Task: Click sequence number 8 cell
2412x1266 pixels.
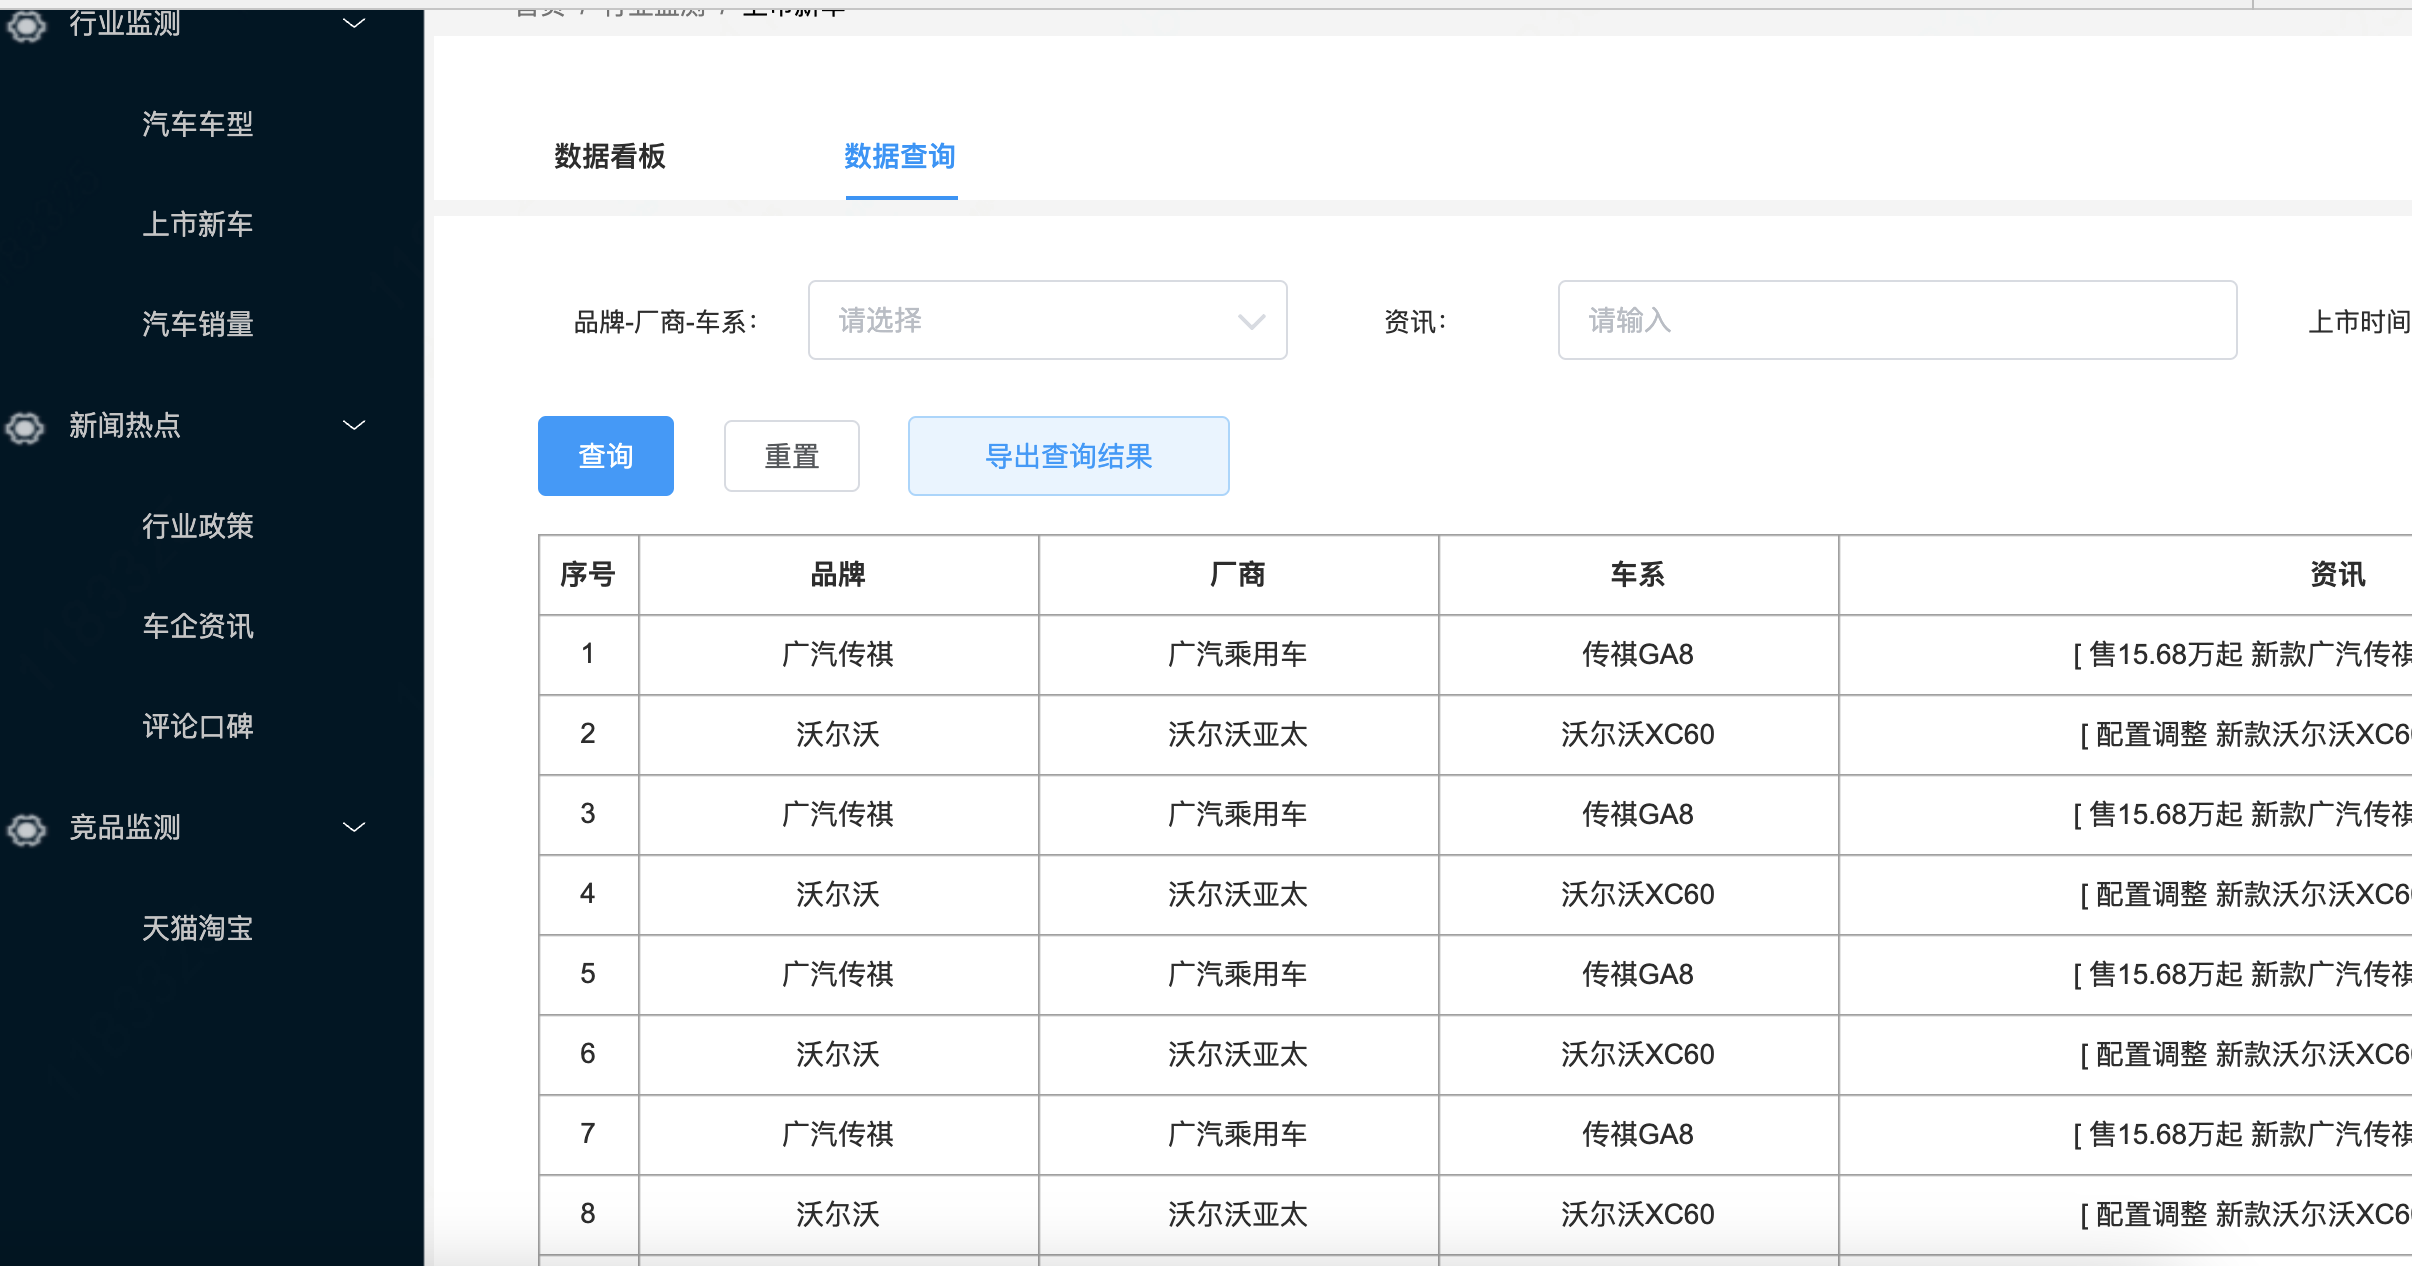Action: pyautogui.click(x=588, y=1215)
